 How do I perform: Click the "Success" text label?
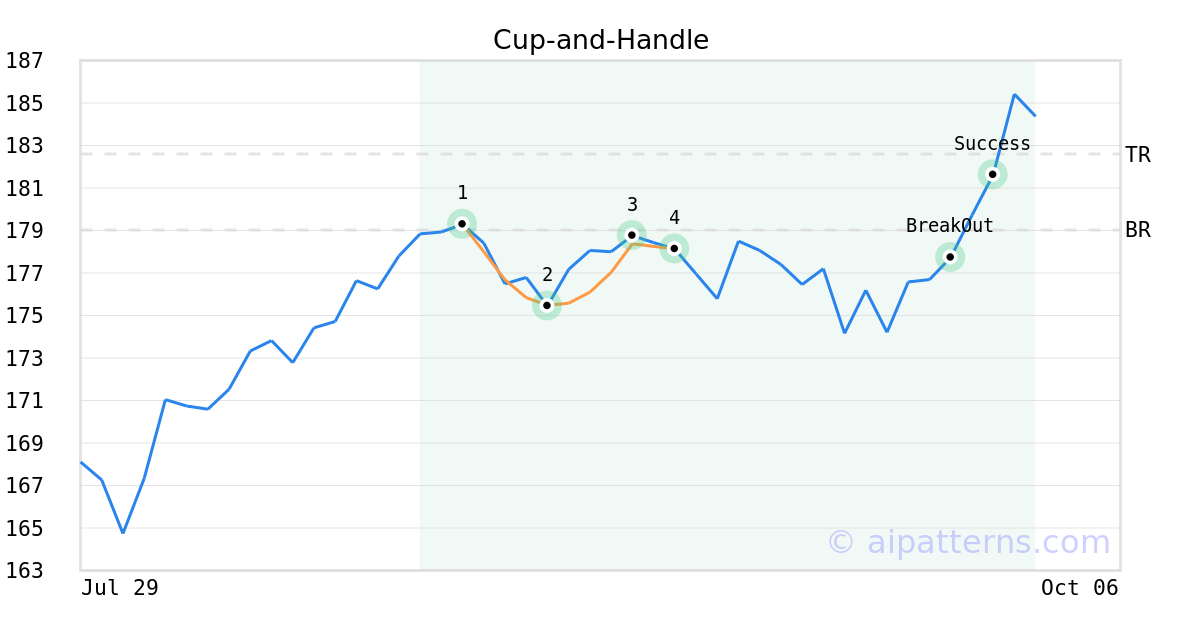(992, 144)
